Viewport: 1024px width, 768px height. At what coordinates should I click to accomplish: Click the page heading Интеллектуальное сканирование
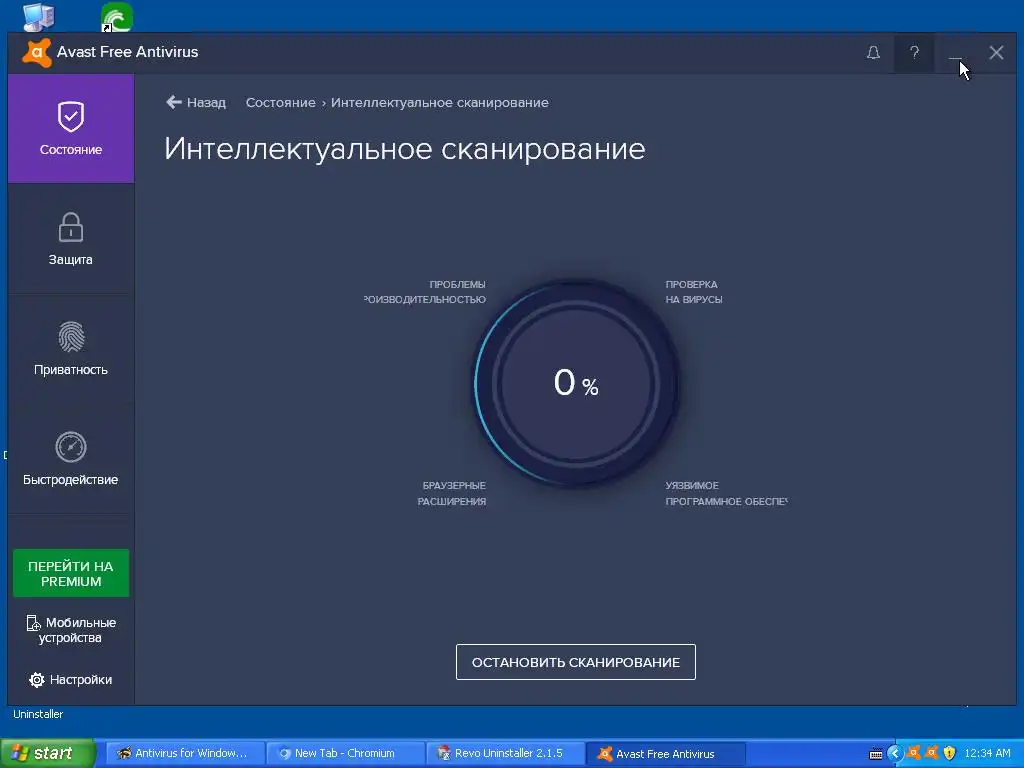click(404, 149)
